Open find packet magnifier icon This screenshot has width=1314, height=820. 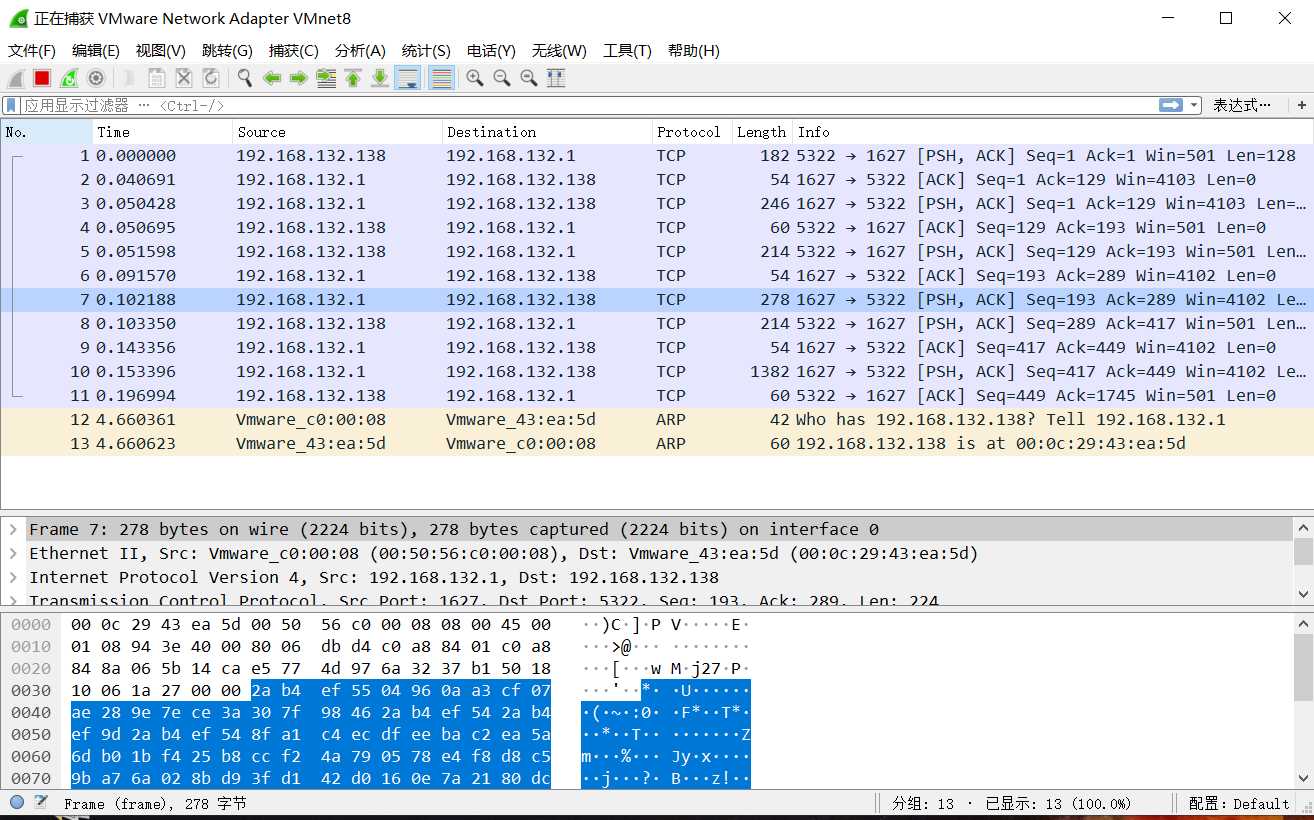pyautogui.click(x=245, y=78)
